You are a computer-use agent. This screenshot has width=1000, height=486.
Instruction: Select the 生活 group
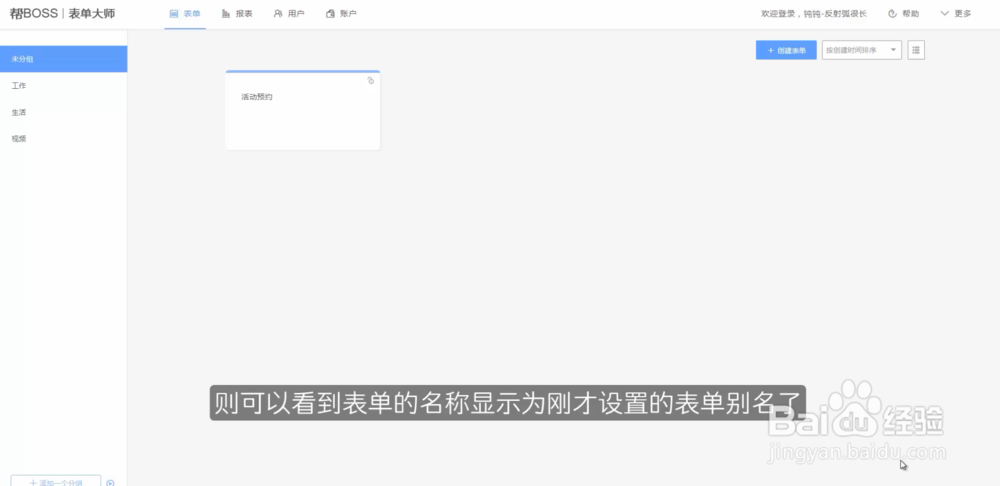[63, 112]
